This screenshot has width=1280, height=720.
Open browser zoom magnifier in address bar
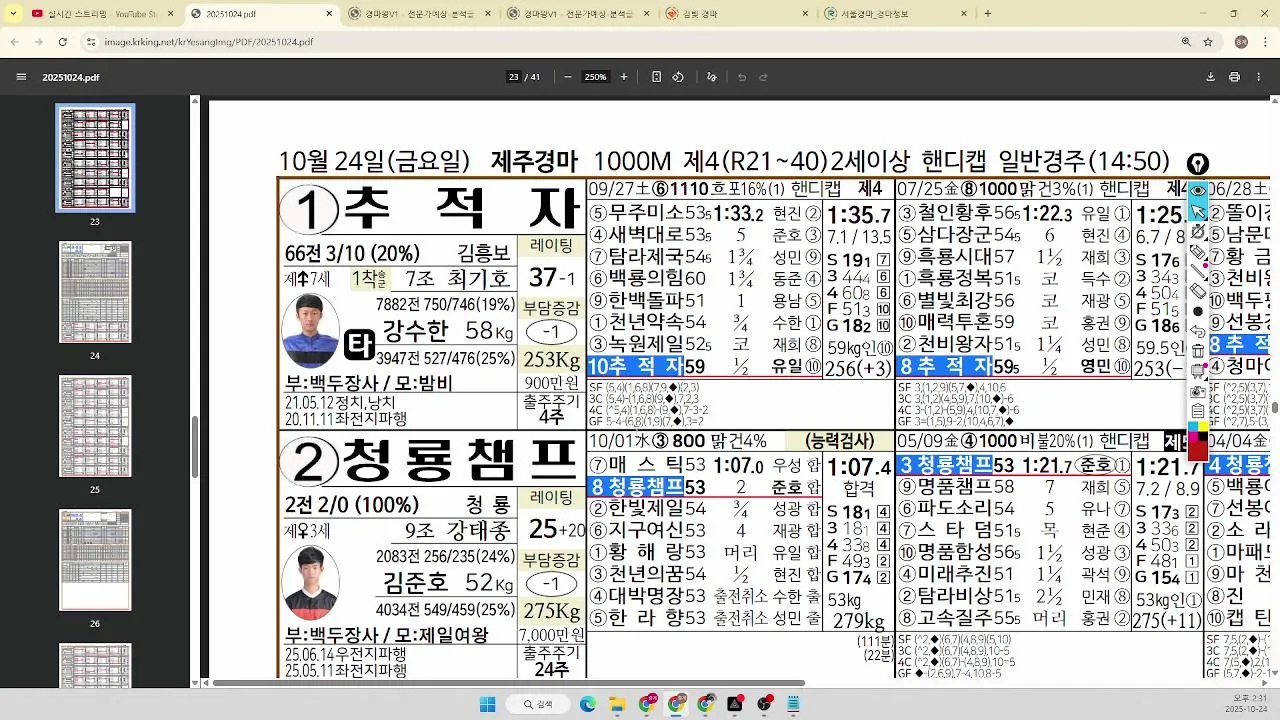[x=1186, y=42]
